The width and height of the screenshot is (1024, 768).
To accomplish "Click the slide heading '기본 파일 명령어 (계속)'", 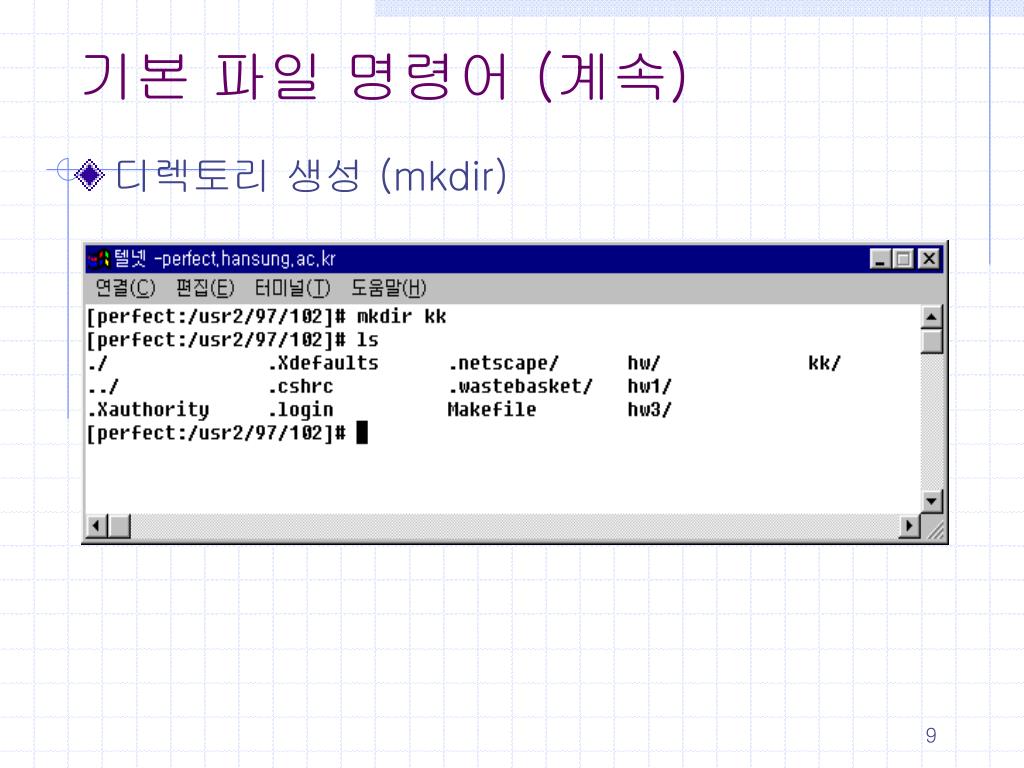I will (384, 76).
